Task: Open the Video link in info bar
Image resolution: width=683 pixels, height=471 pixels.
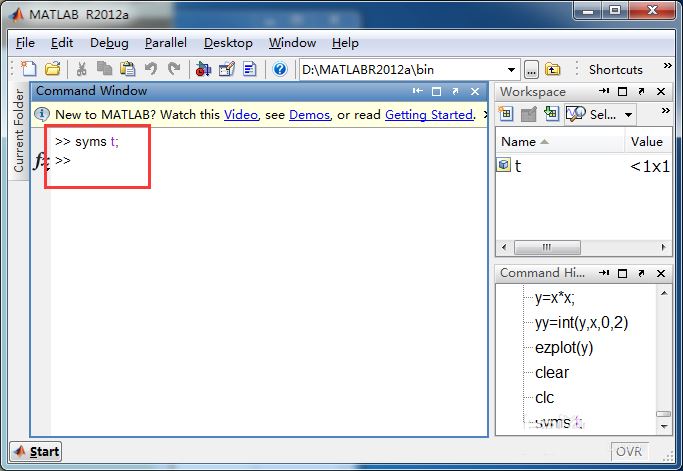Action: point(241,115)
